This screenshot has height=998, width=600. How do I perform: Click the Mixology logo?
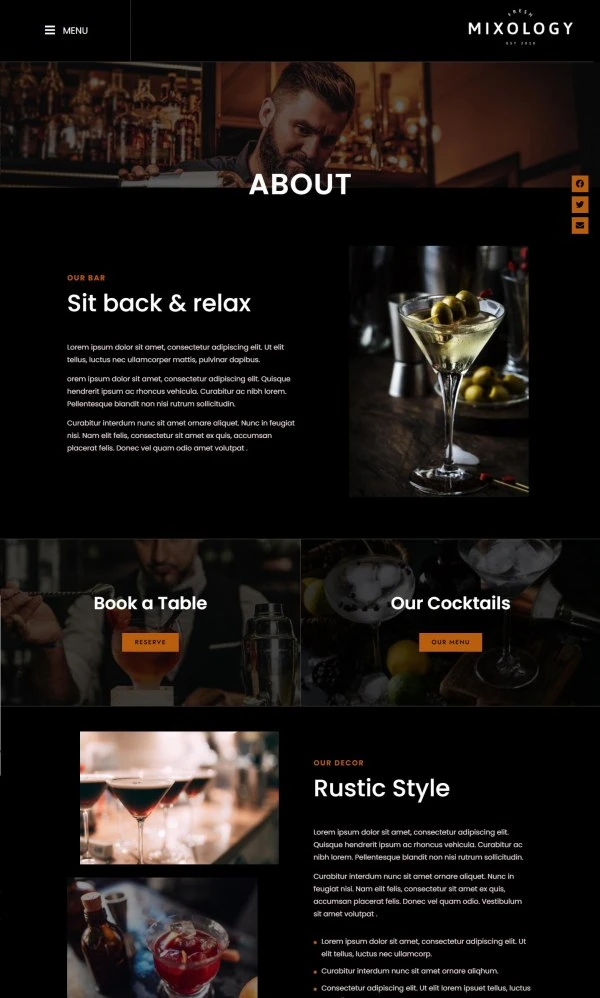tap(520, 28)
